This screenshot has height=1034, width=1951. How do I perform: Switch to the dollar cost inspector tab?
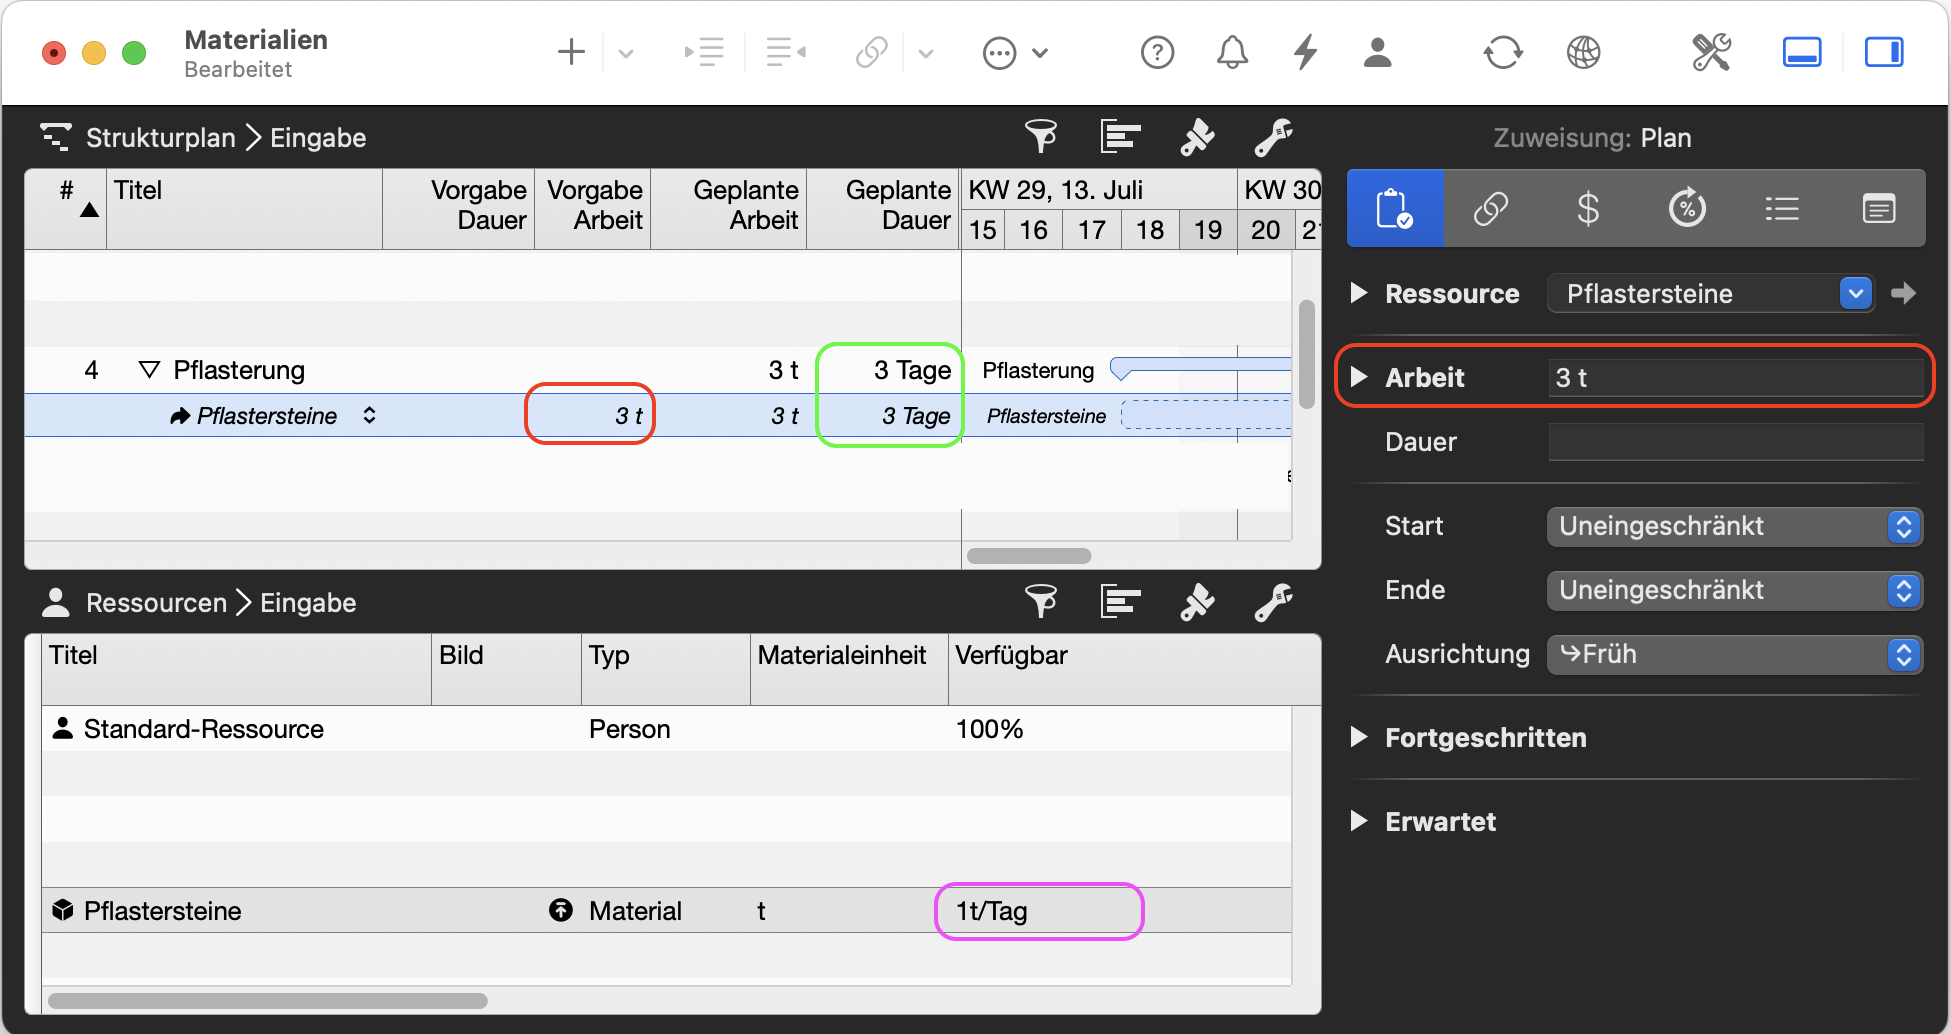1587,209
